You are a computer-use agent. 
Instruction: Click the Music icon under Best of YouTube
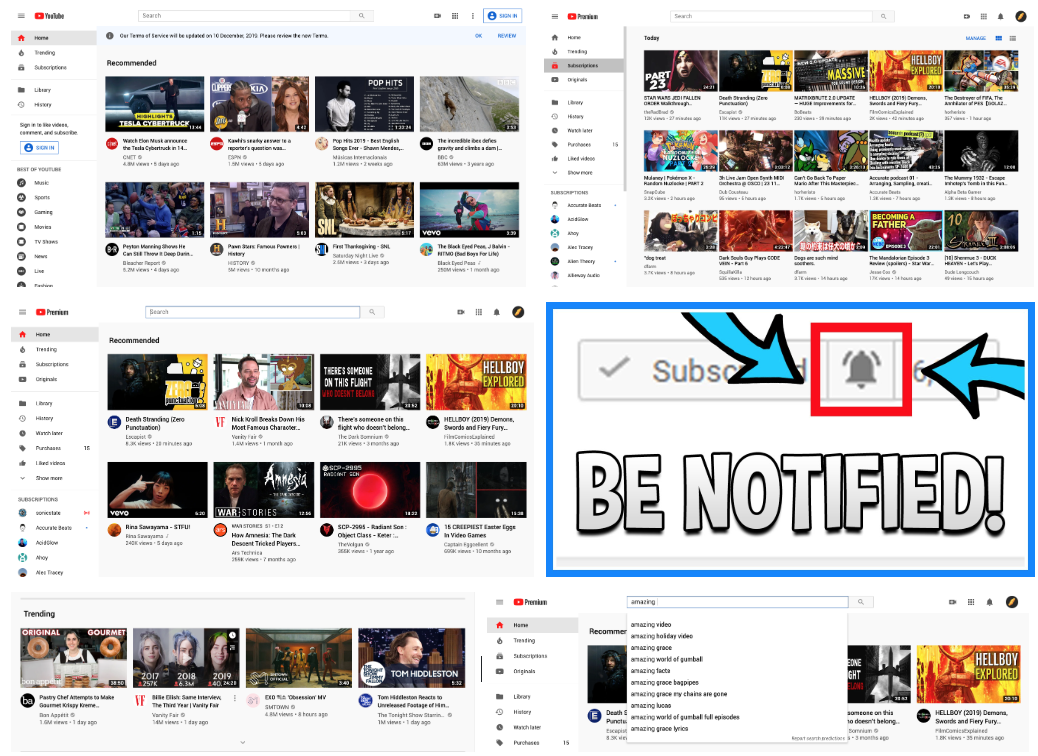pos(21,183)
